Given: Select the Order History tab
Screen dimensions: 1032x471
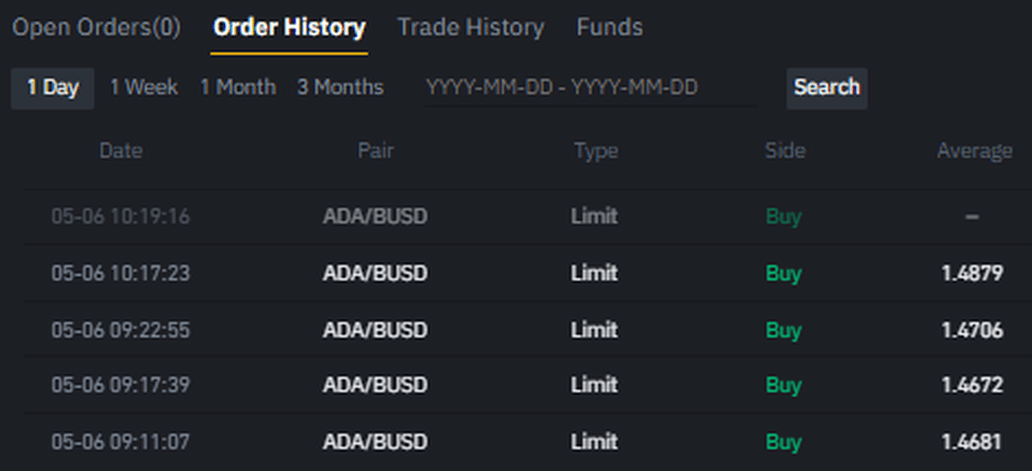Looking at the screenshot, I should click(x=289, y=27).
